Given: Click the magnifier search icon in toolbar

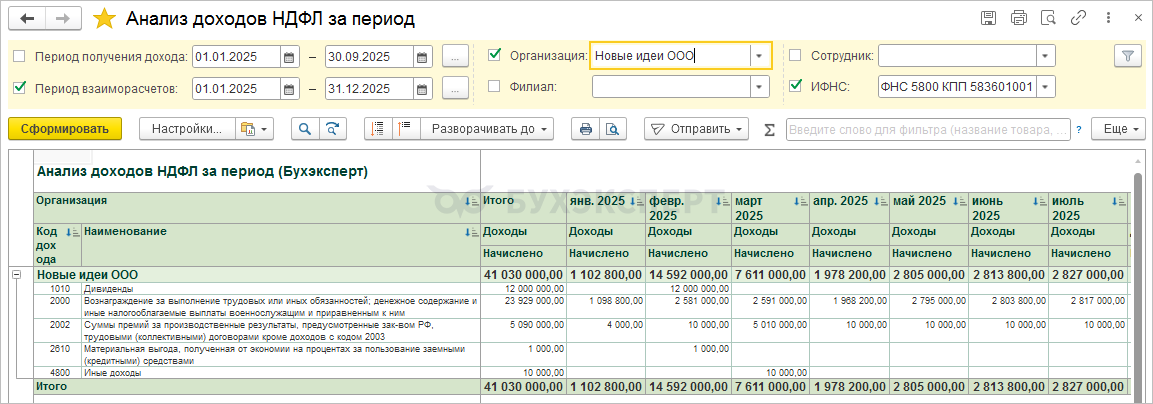Looking at the screenshot, I should (x=304, y=129).
